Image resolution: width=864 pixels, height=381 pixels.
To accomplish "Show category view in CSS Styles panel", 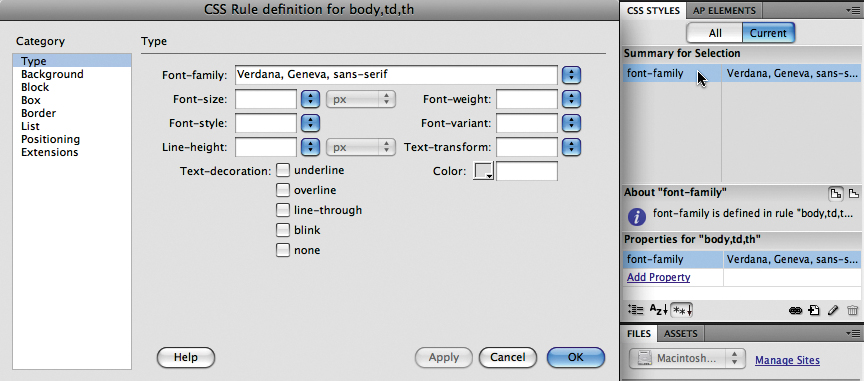I will (635, 310).
